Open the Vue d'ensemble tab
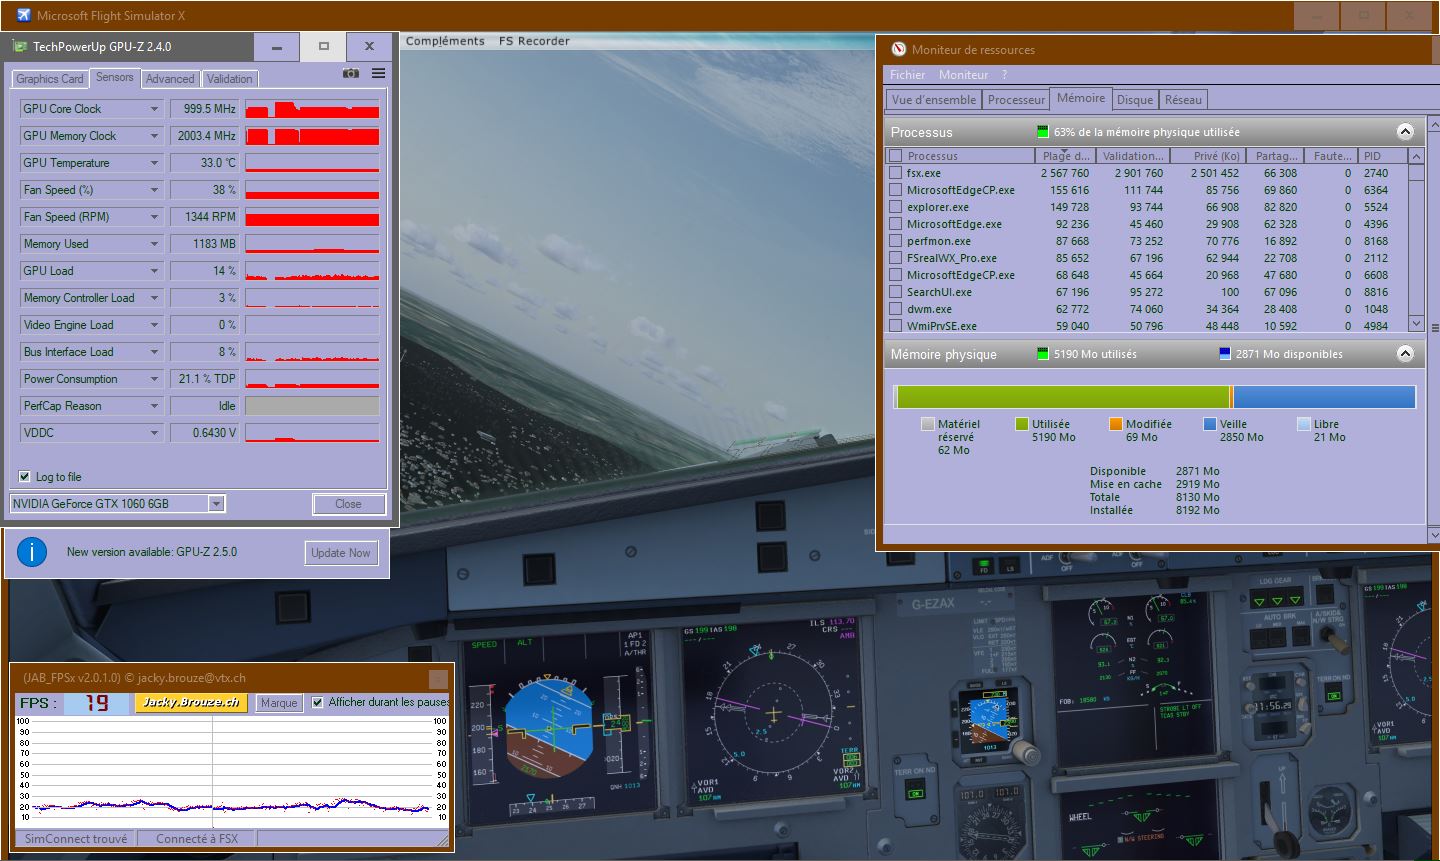 (x=934, y=99)
